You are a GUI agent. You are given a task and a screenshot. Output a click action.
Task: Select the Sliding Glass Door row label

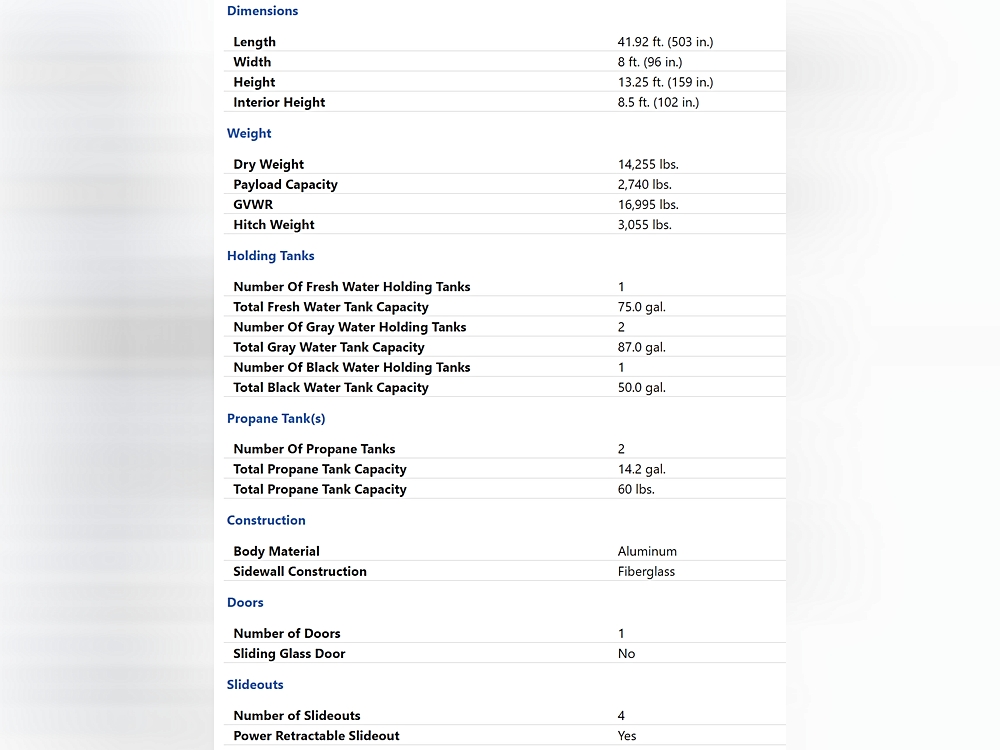point(289,653)
